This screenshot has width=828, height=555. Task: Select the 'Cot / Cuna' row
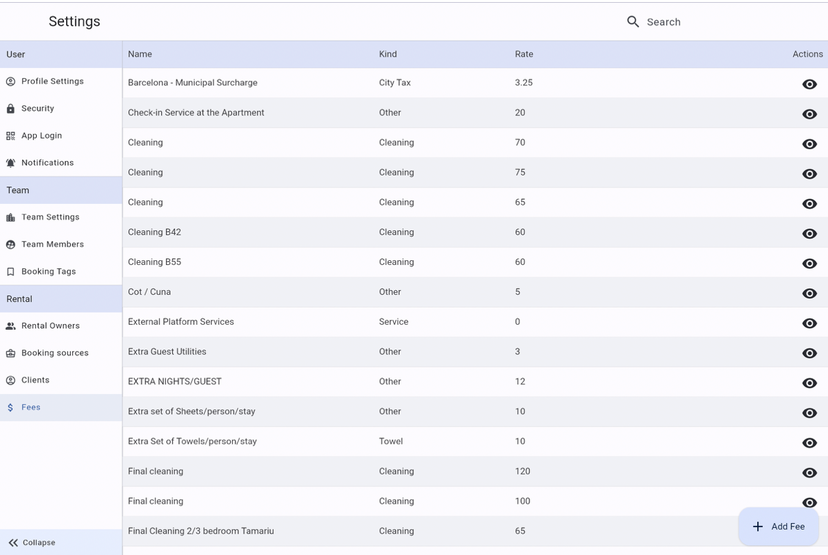(475, 292)
